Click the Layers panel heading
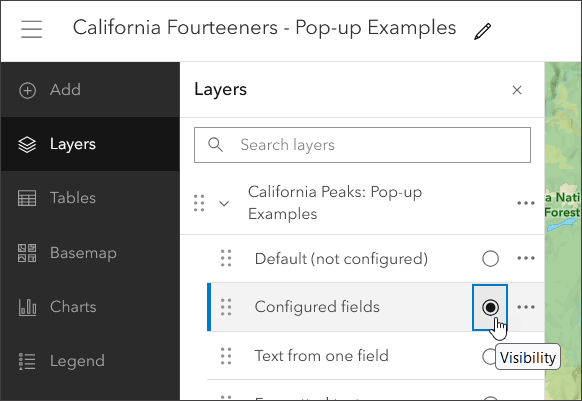 coord(220,89)
